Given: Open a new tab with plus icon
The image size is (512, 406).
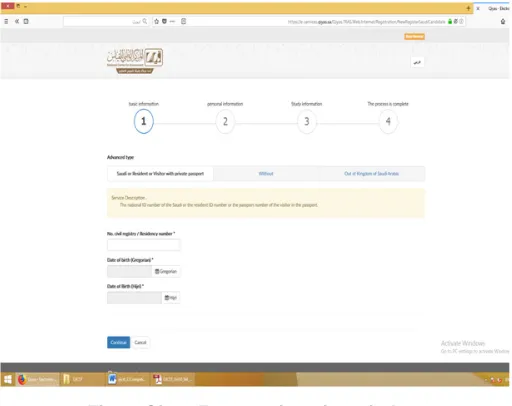Looking at the screenshot, I should [468, 8].
